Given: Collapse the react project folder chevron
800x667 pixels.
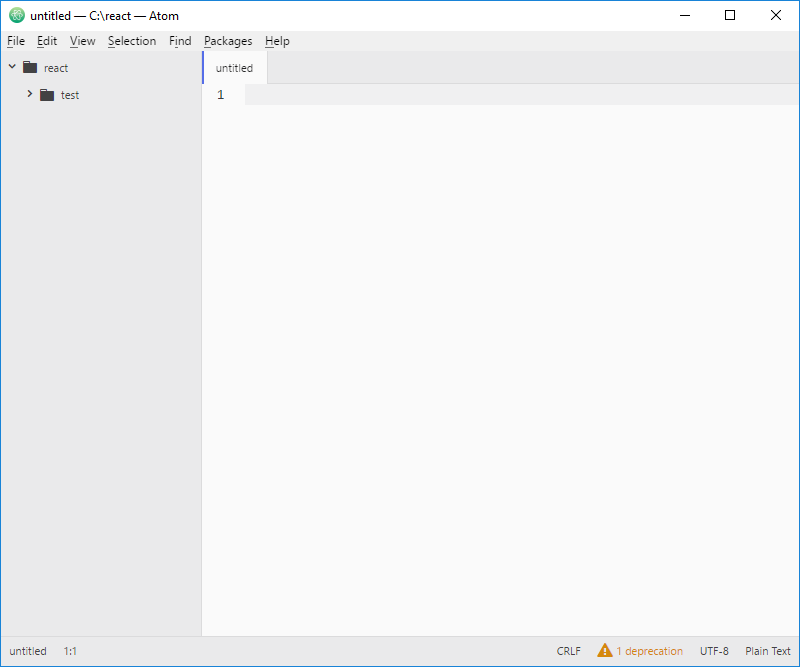Looking at the screenshot, I should click(12, 67).
